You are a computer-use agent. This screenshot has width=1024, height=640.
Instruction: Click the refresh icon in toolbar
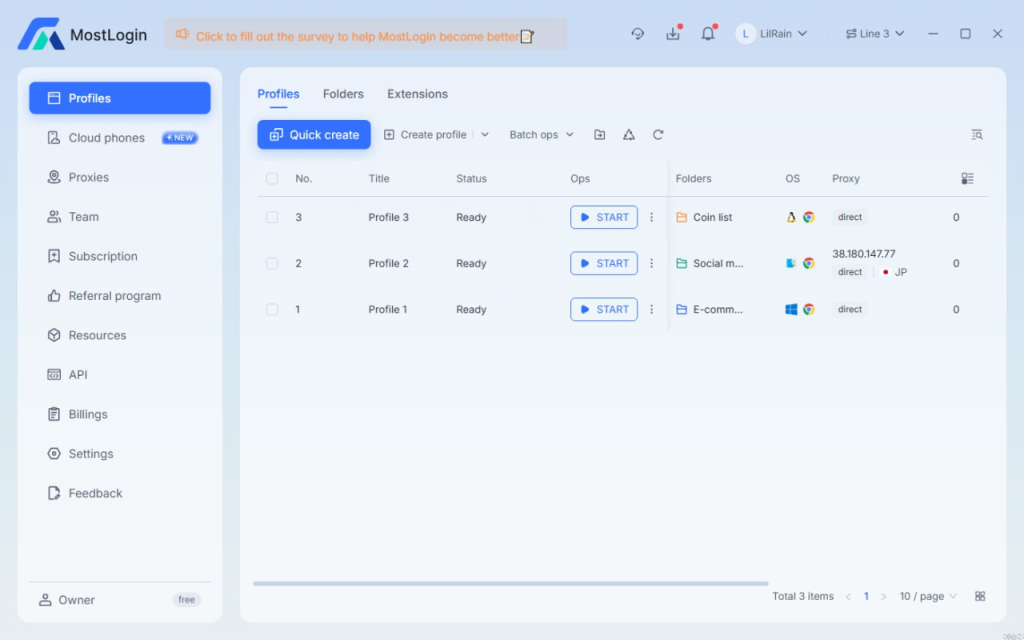pos(658,135)
